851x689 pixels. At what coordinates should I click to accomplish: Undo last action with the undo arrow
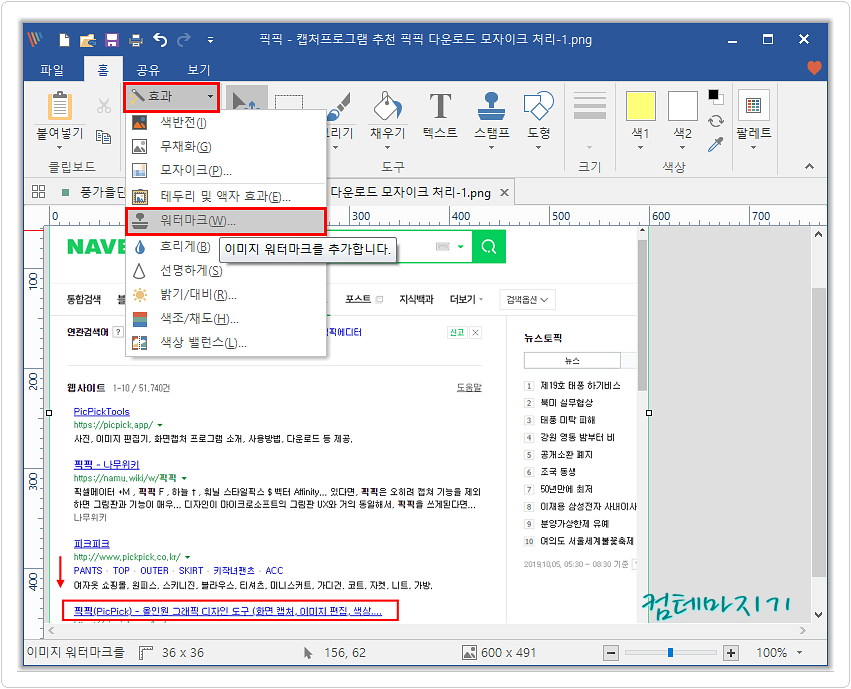pos(160,40)
